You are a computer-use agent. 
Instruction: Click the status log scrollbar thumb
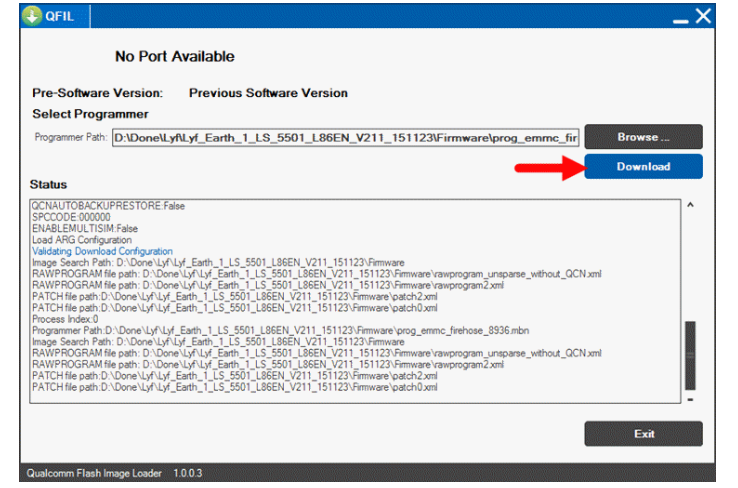coord(690,355)
